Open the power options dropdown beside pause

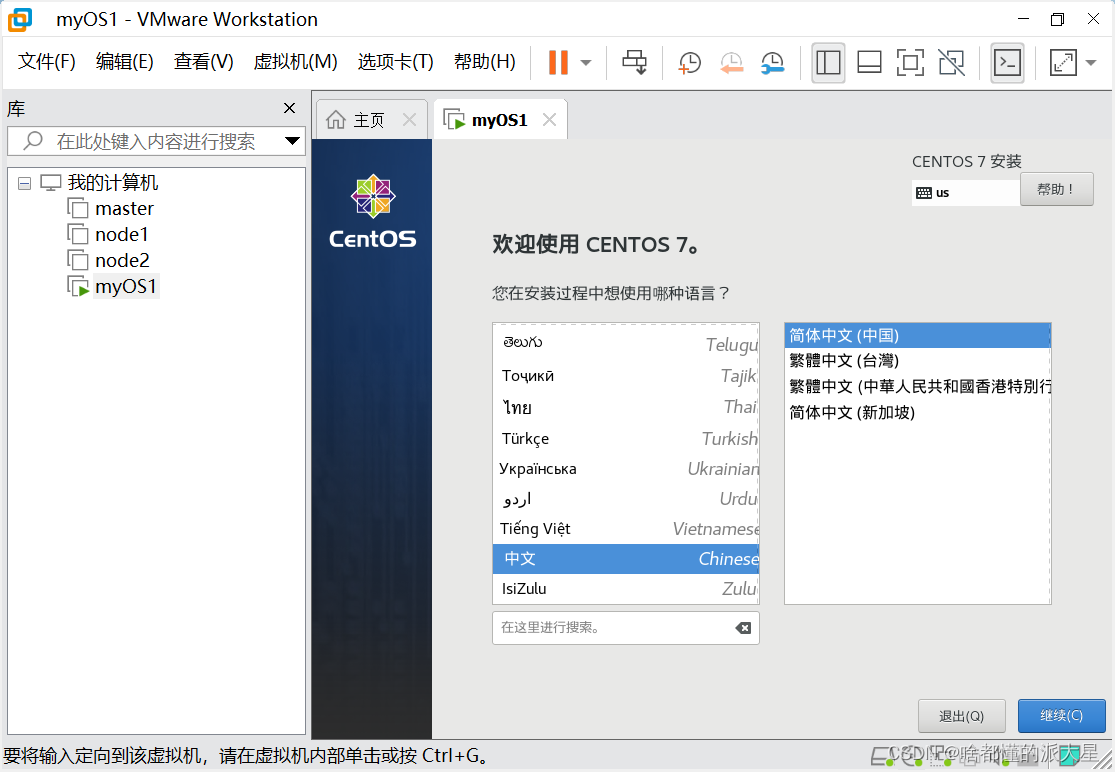tap(586, 63)
